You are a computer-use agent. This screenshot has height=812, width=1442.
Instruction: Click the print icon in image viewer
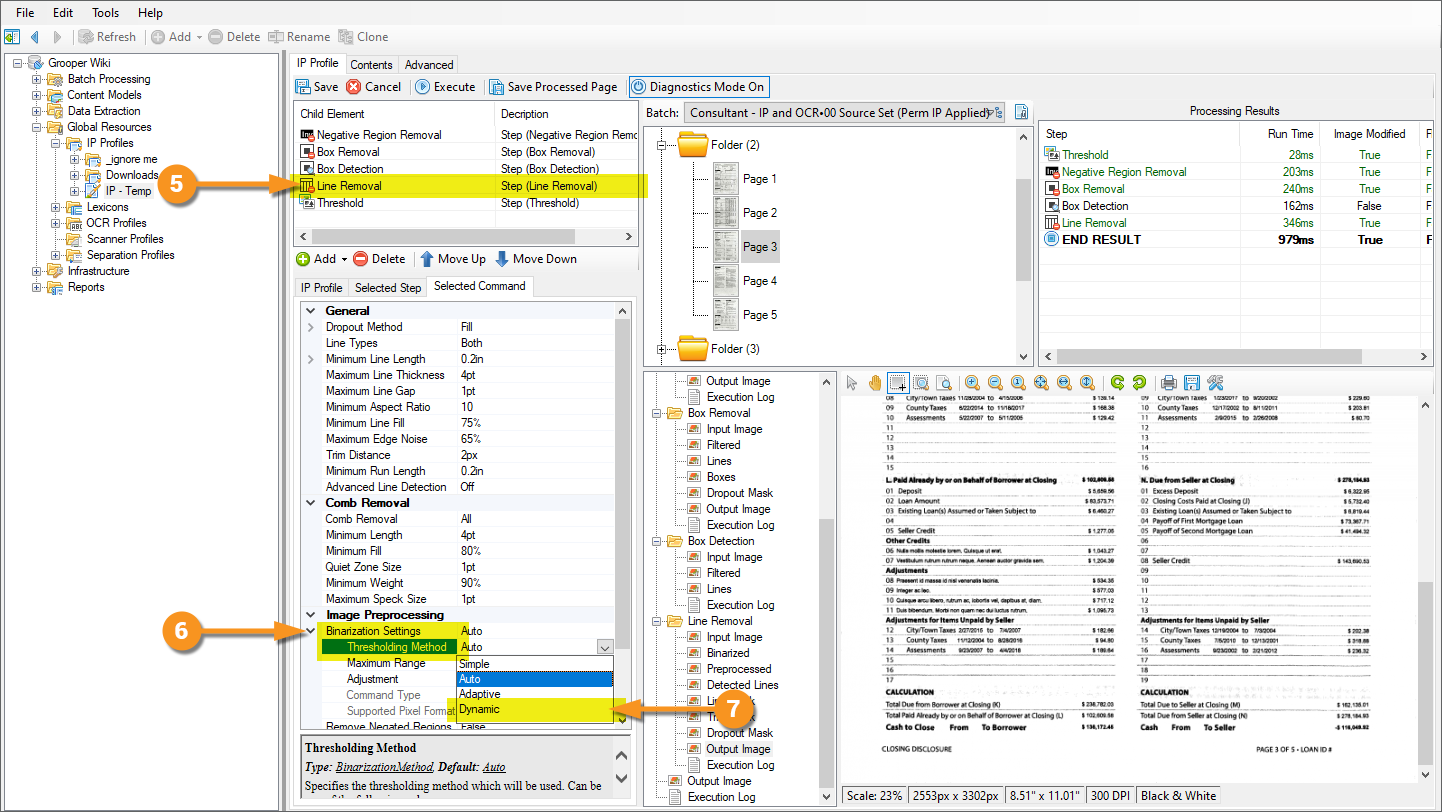tap(1168, 383)
